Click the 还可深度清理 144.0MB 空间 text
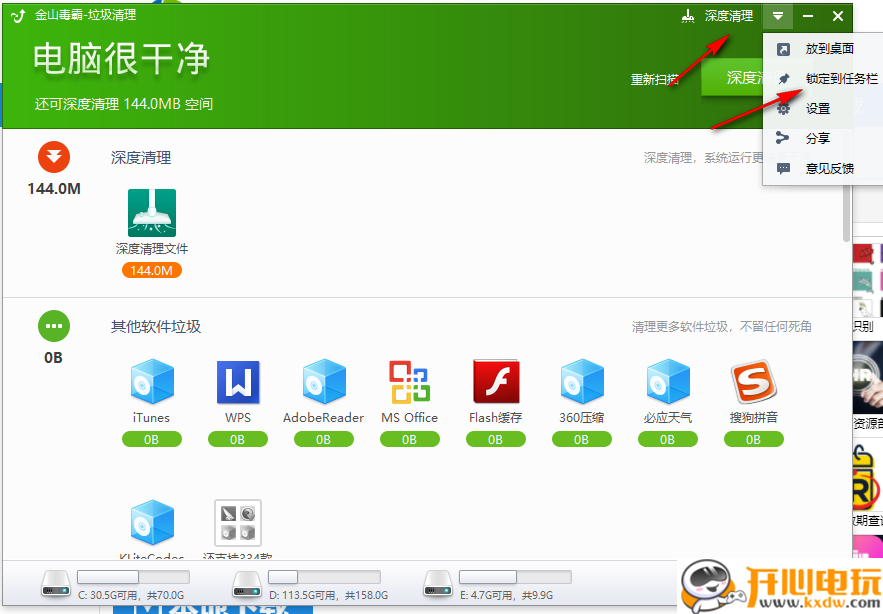The width and height of the screenshot is (883, 614). point(124,104)
